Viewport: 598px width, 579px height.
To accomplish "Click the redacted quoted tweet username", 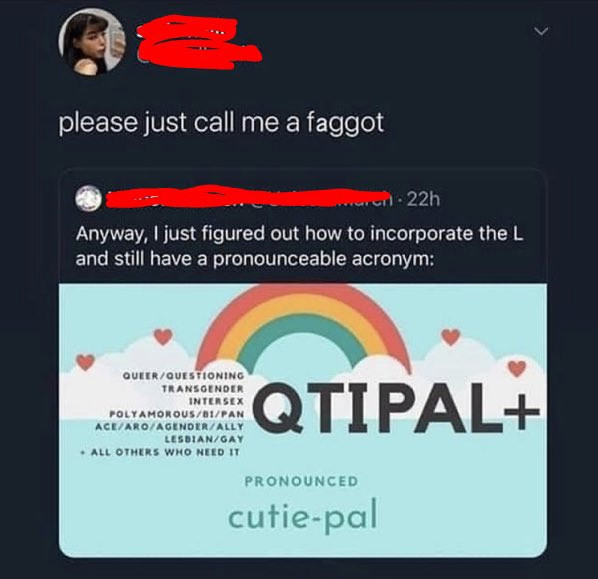I will (x=248, y=197).
